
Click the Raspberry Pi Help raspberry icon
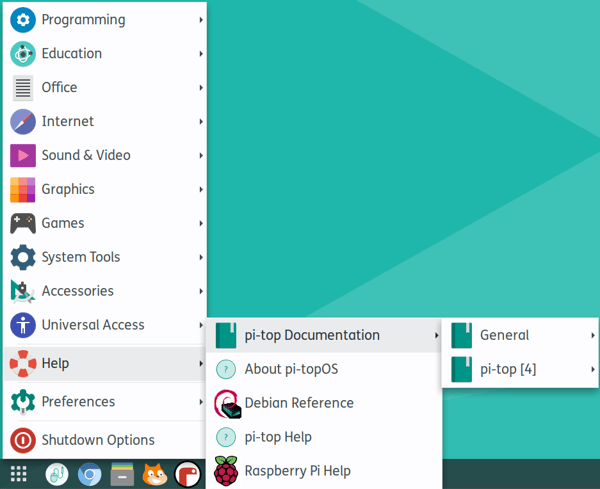[x=226, y=471]
